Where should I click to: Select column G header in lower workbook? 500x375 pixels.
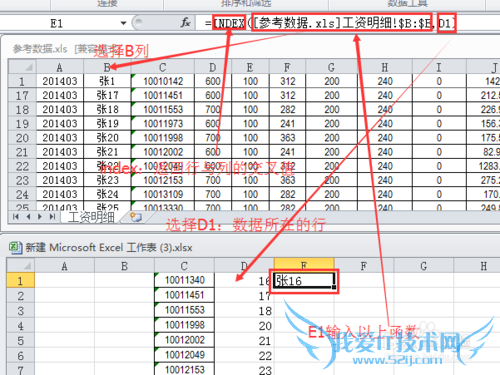[x=423, y=266]
